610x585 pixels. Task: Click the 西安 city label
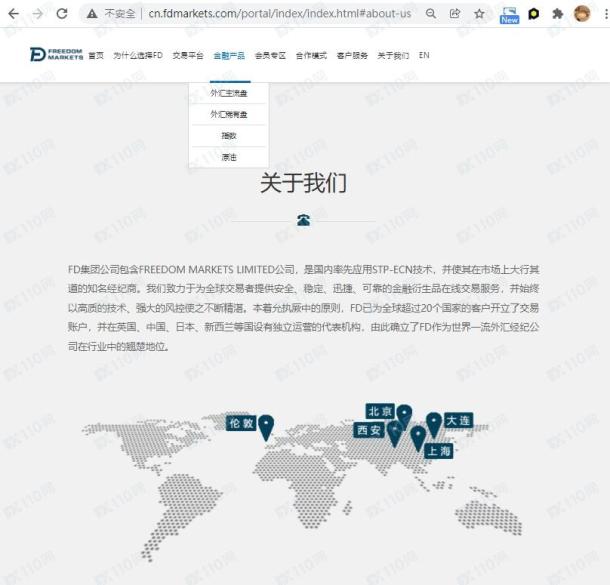pos(368,430)
